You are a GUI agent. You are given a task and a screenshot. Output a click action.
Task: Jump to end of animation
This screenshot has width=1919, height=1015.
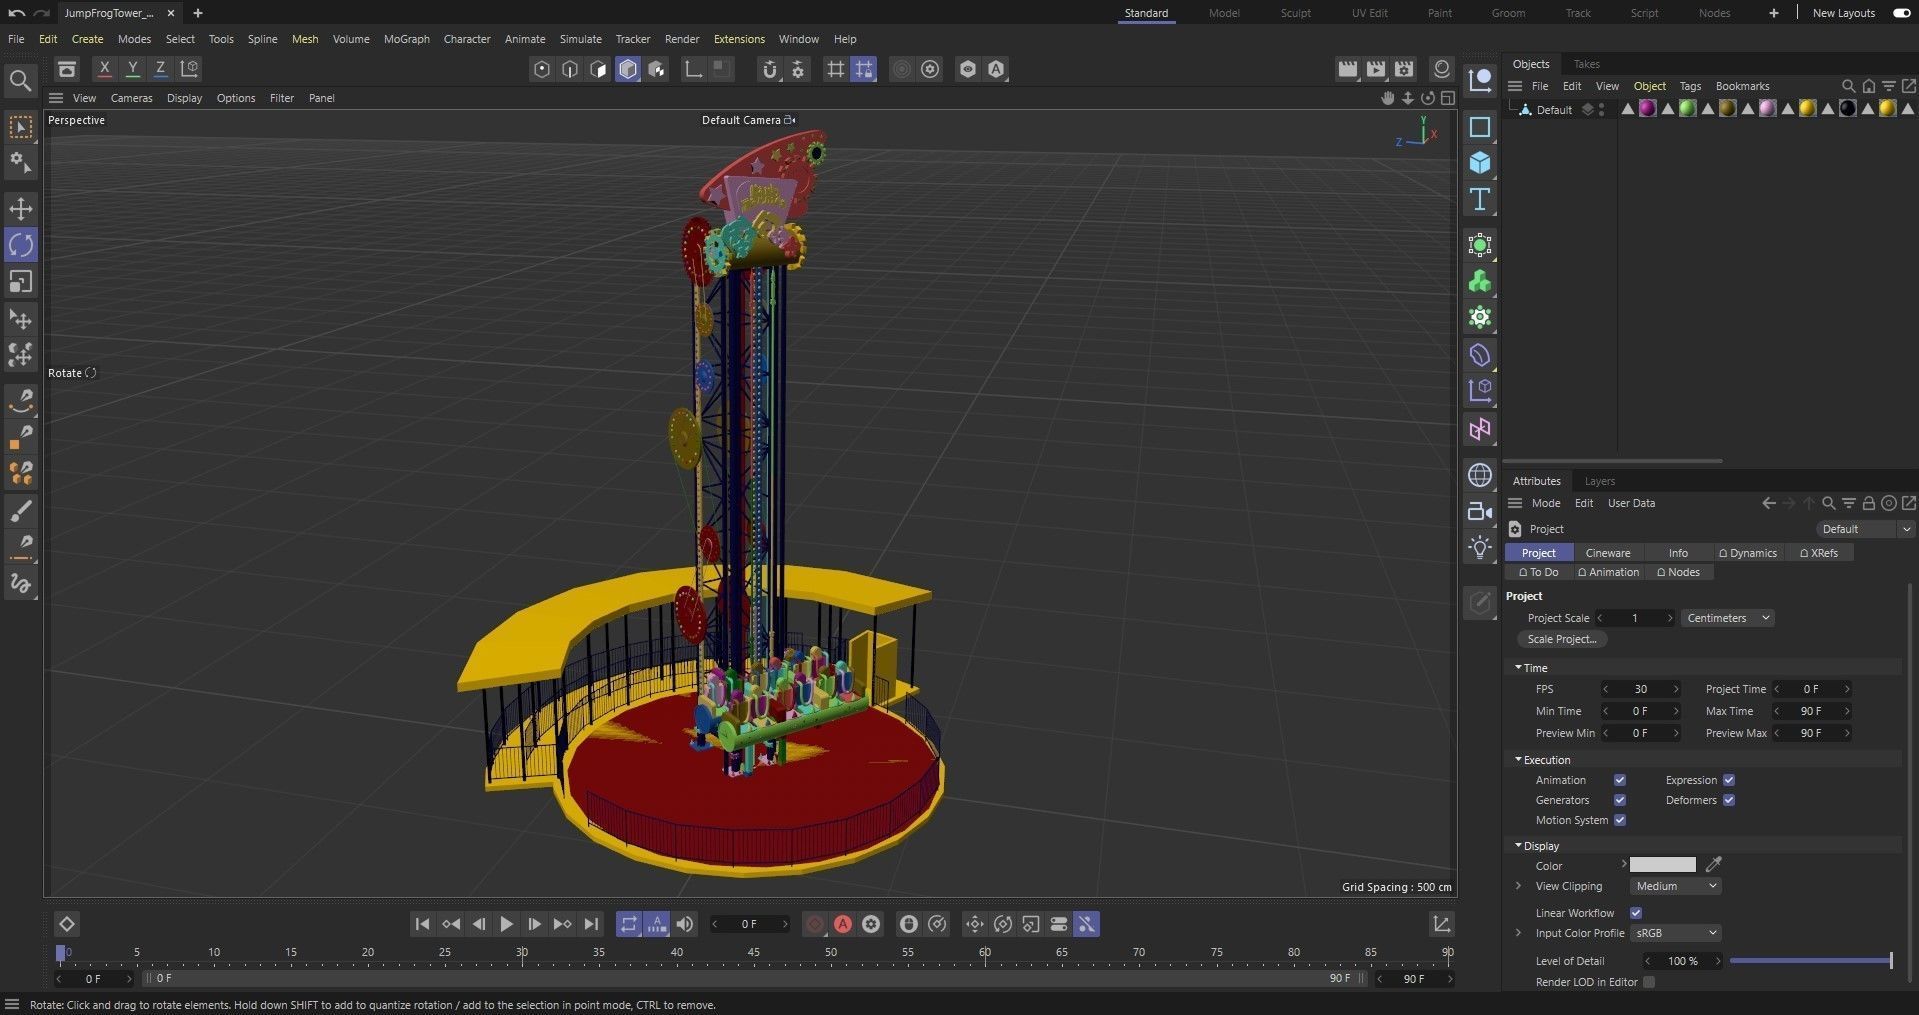point(591,924)
